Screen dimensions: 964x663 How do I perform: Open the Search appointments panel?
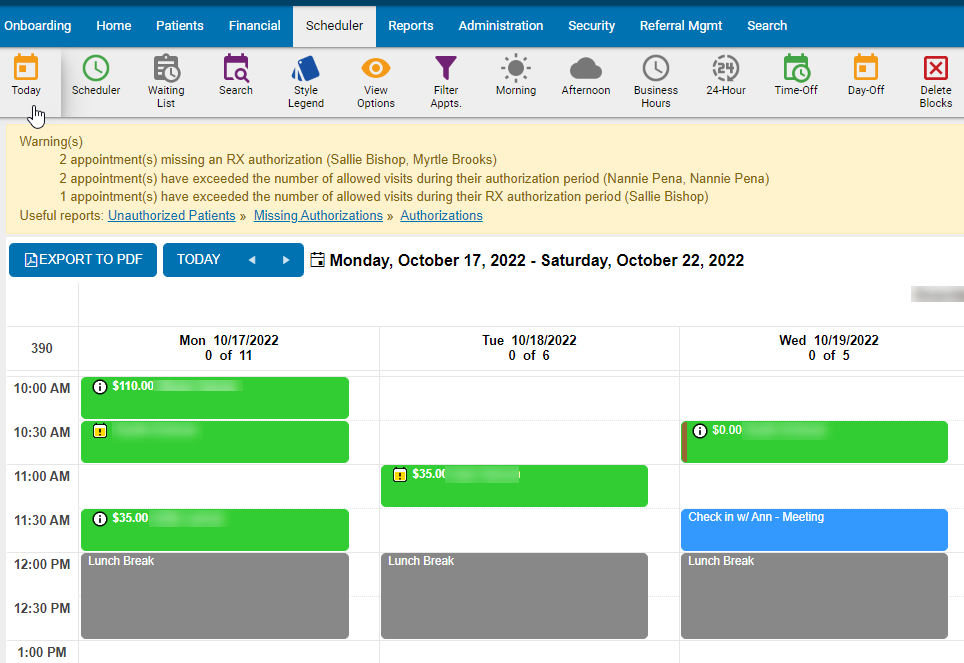pyautogui.click(x=235, y=80)
